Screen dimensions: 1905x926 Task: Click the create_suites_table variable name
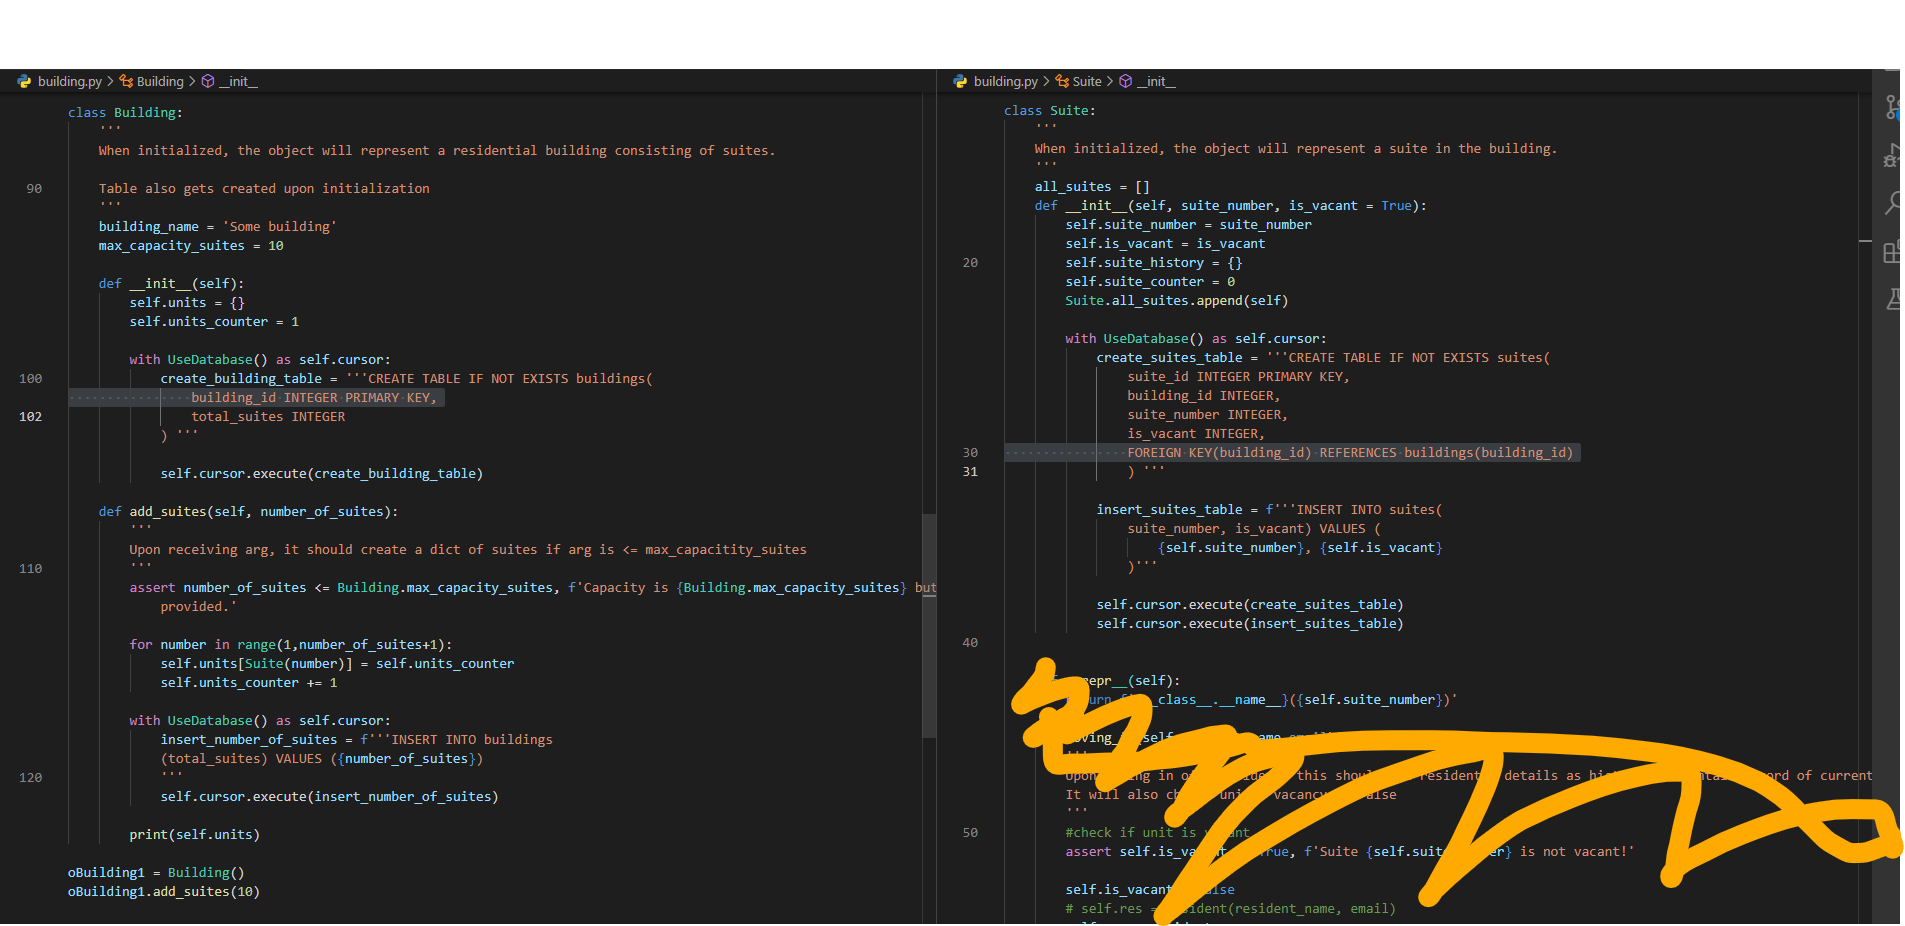[1169, 357]
